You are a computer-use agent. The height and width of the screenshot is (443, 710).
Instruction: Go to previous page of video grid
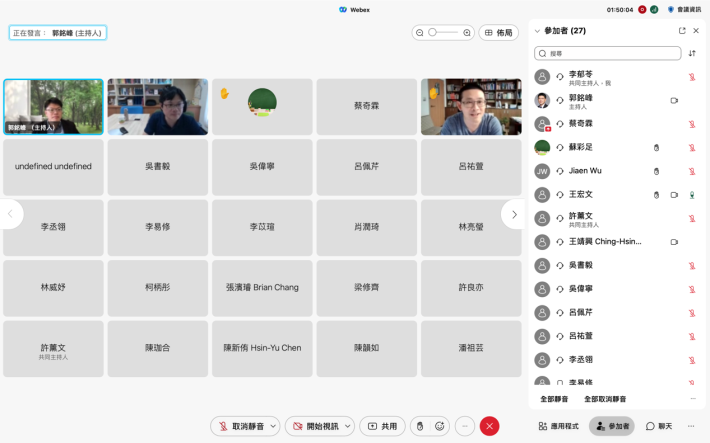(11, 214)
